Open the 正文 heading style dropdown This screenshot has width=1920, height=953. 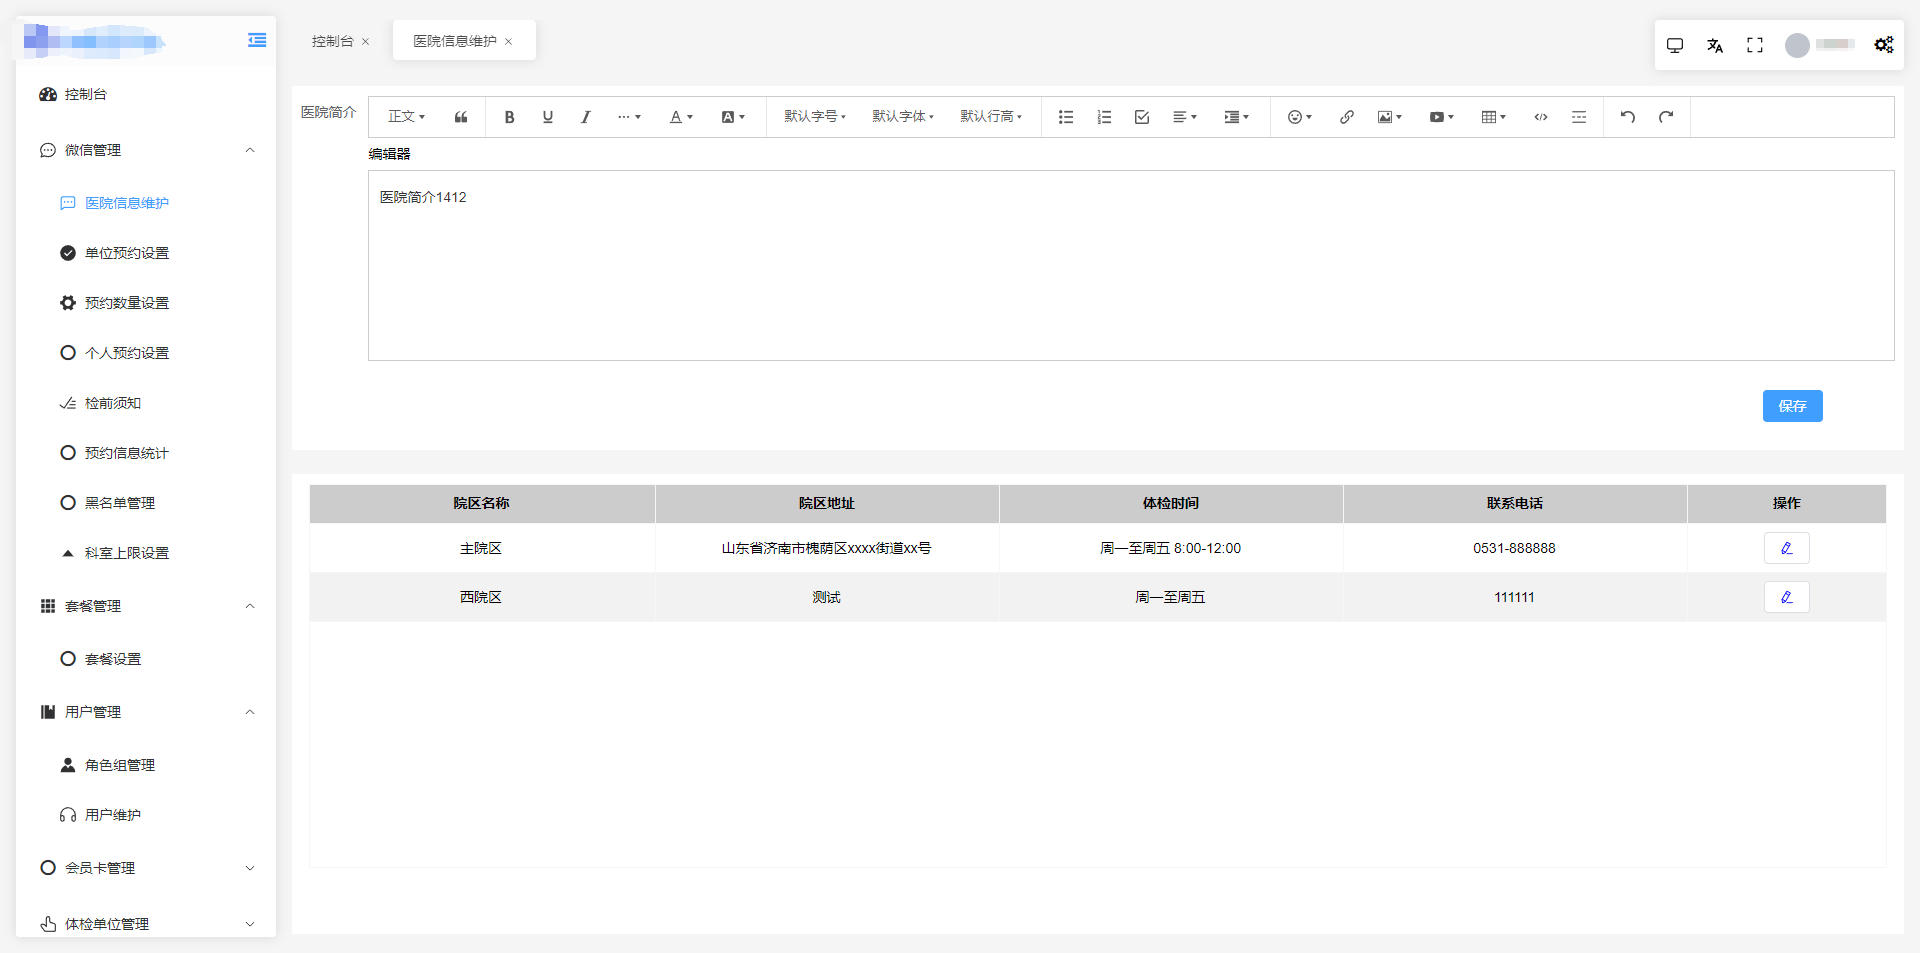[x=406, y=117]
